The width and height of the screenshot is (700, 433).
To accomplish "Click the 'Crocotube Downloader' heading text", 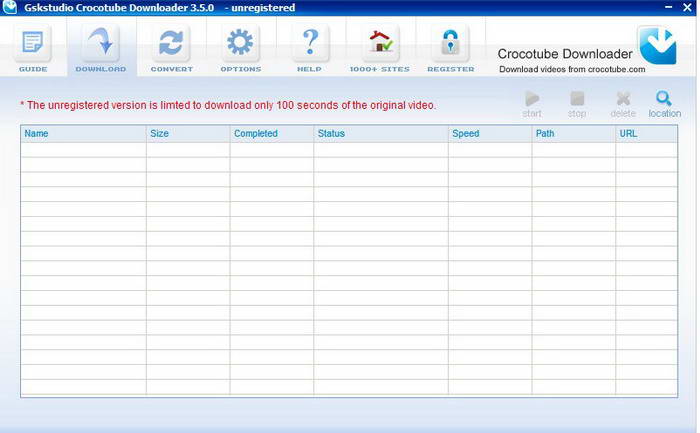I will point(565,54).
